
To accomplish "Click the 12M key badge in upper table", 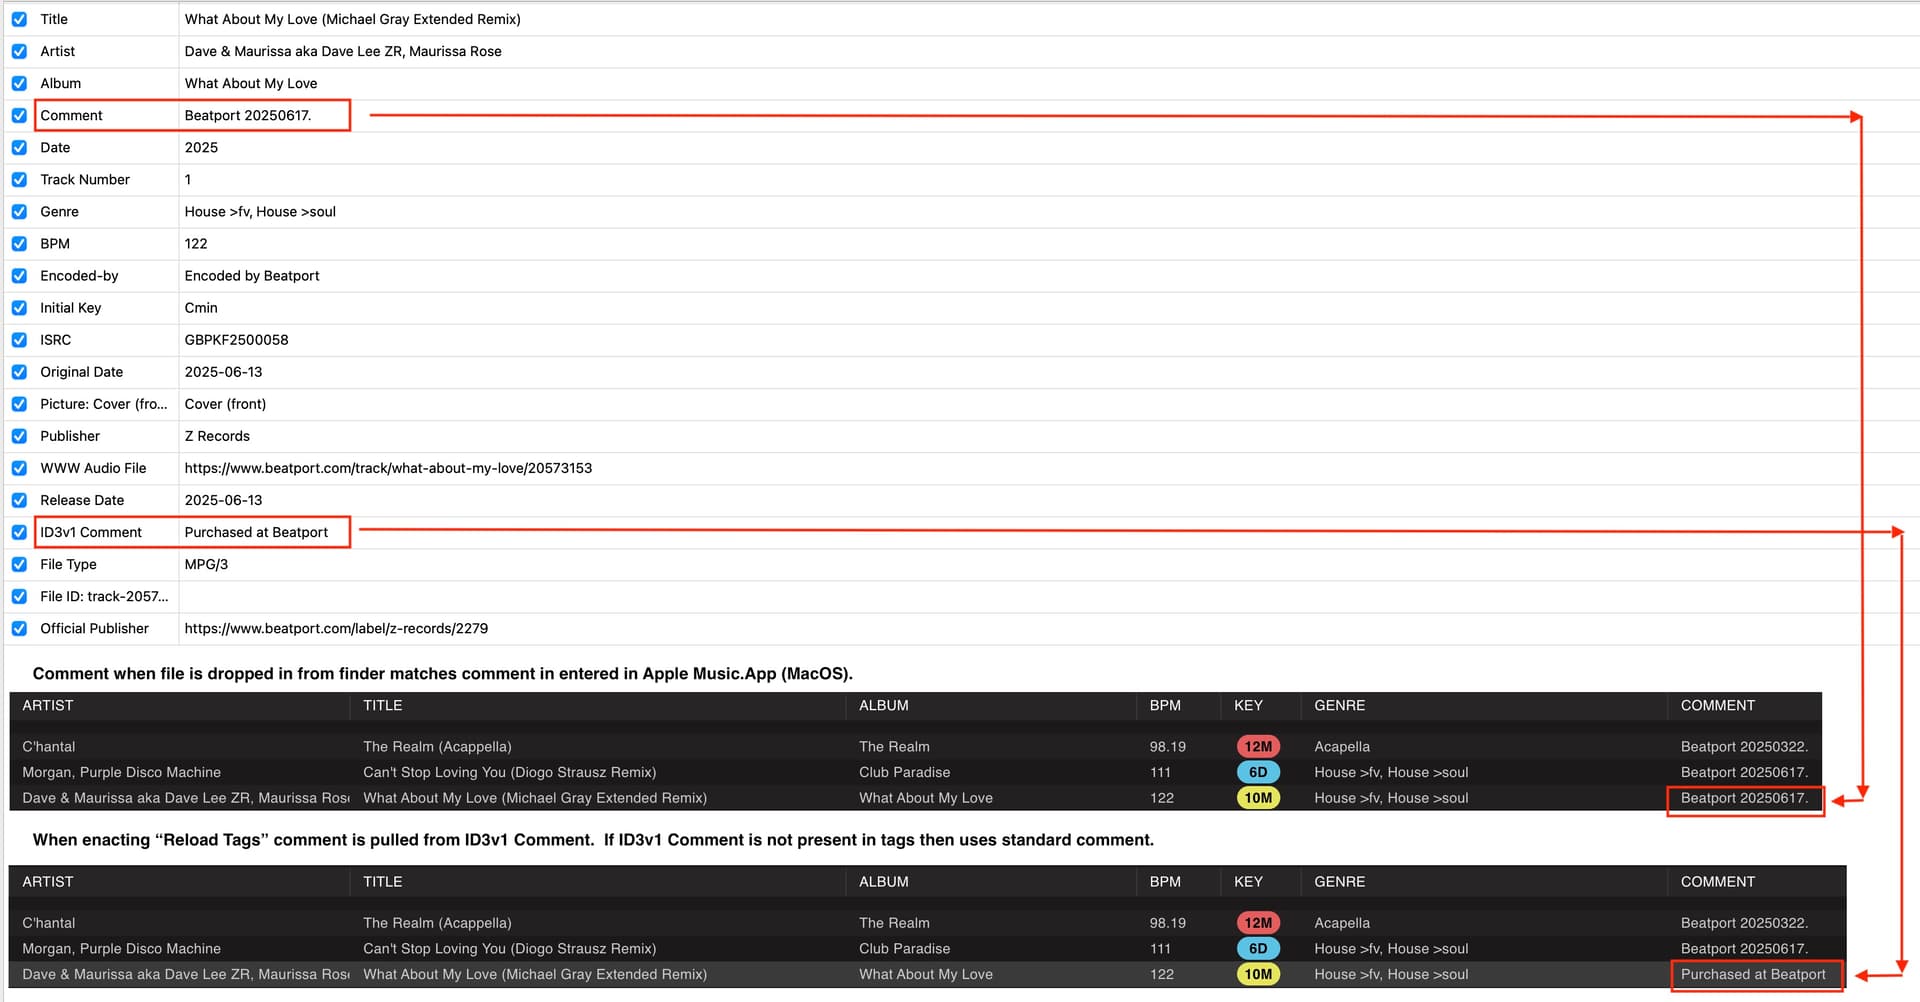I will coord(1258,746).
